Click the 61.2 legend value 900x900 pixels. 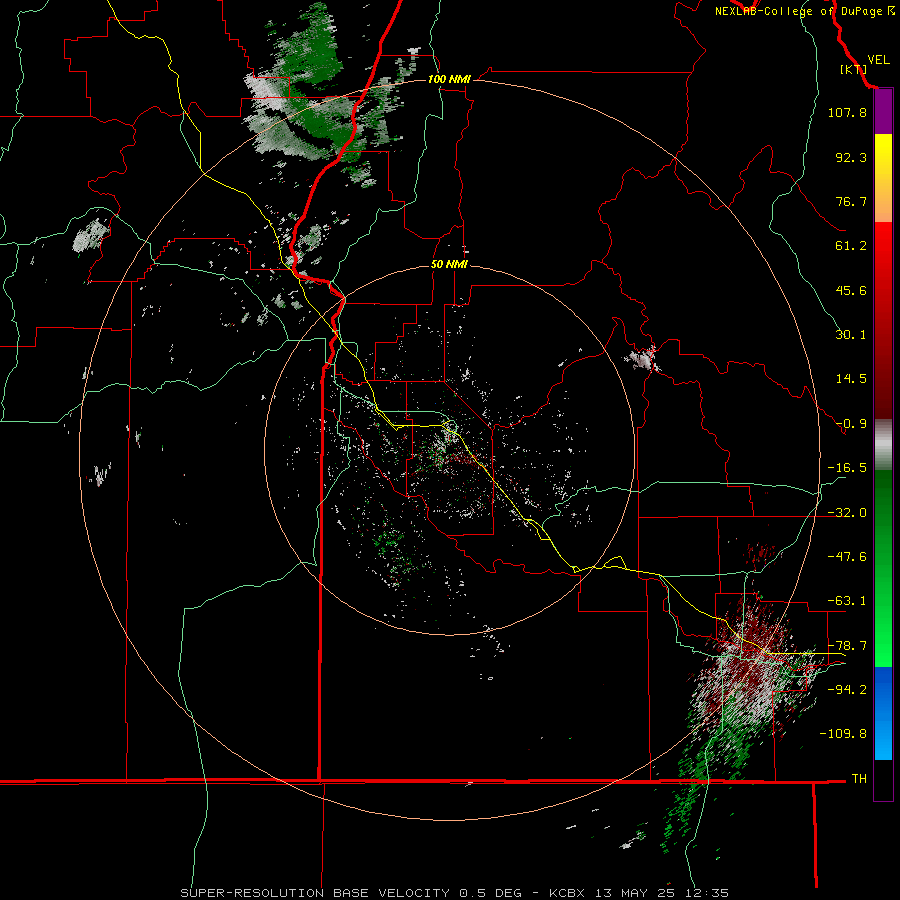[x=851, y=246]
